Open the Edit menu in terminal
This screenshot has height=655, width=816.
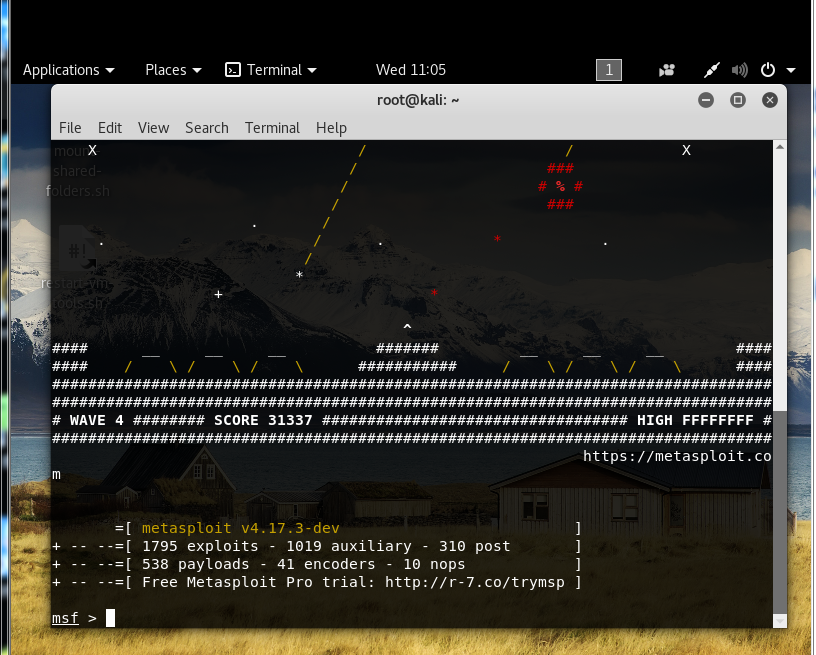point(110,128)
